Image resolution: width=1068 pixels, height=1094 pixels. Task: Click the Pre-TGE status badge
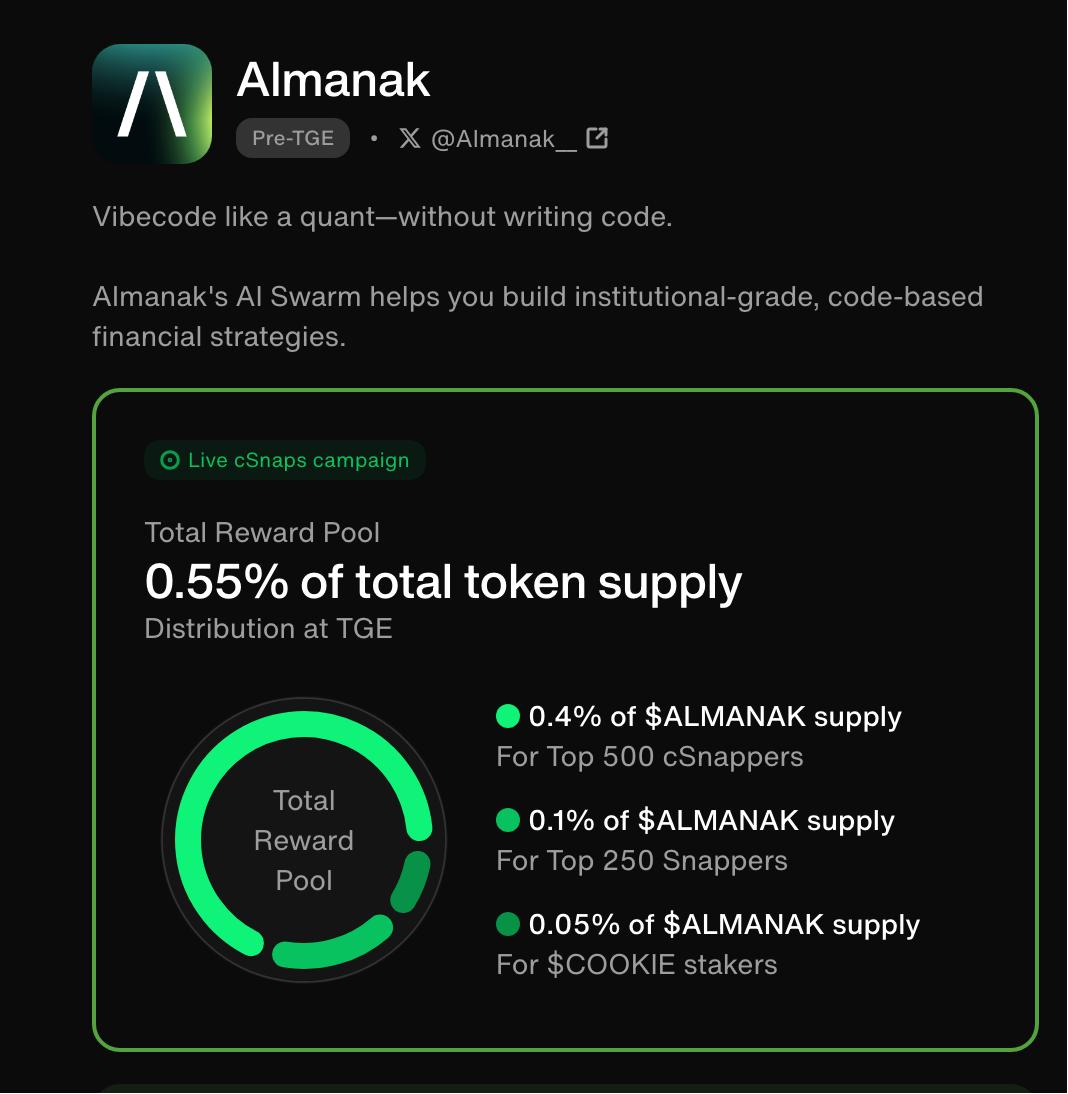293,138
